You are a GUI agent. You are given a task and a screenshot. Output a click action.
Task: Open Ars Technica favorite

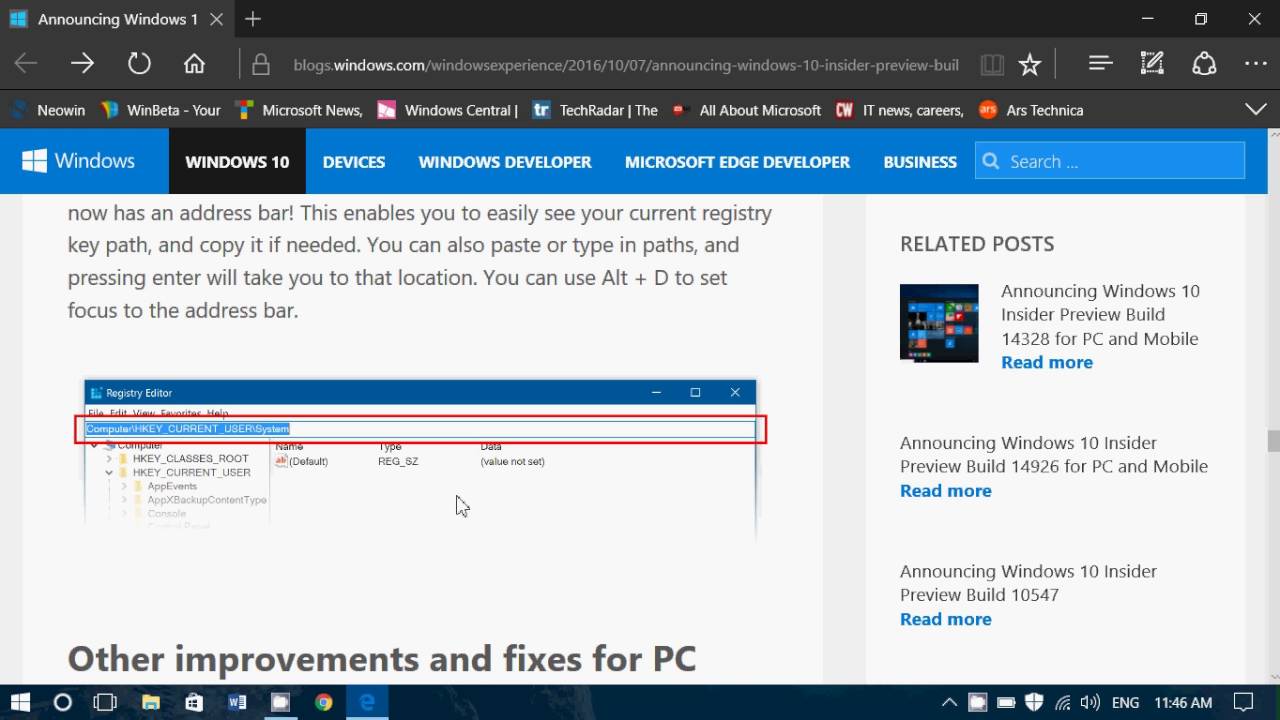click(1031, 110)
